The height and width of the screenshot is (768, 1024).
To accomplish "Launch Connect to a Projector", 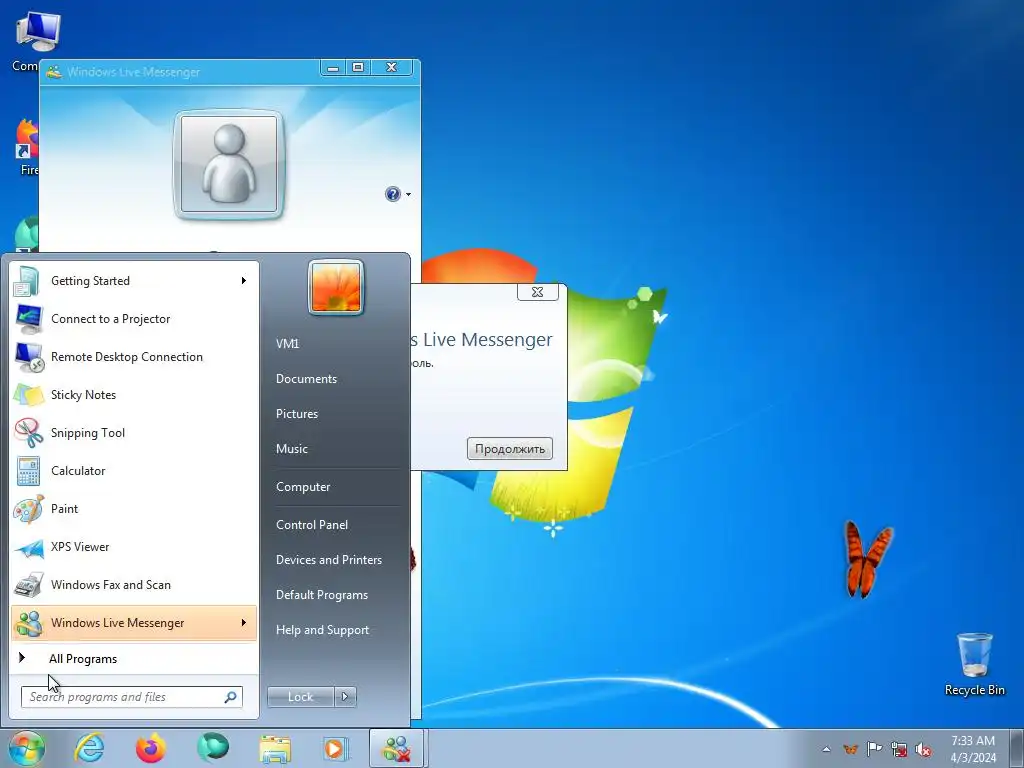I will pyautogui.click(x=134, y=319).
